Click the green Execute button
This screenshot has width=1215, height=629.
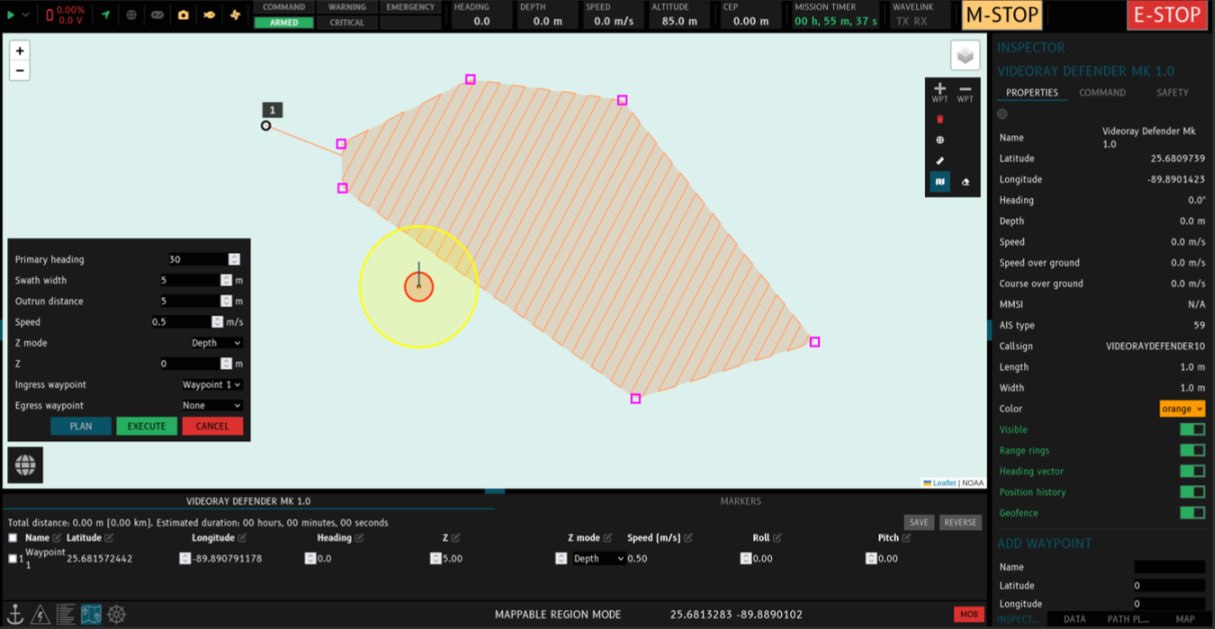[146, 426]
